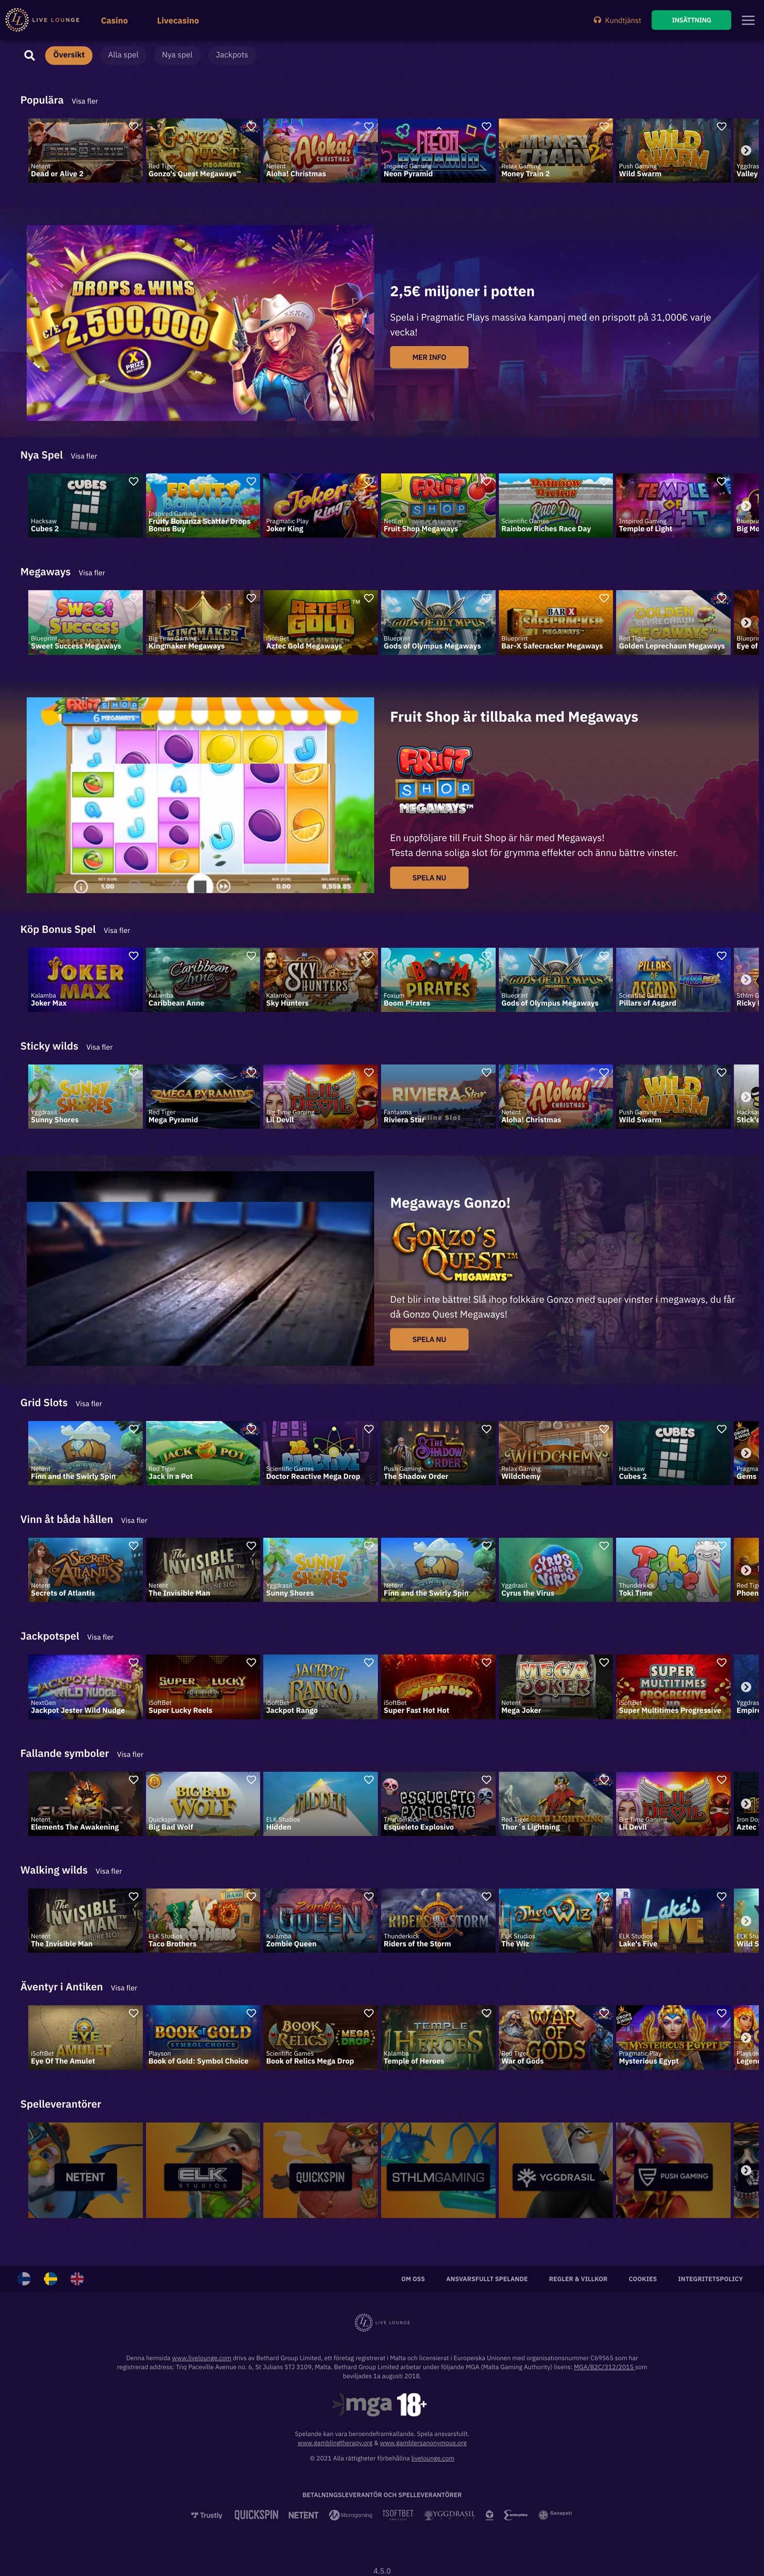Expand Populära with Visa fler
The height and width of the screenshot is (2576, 764).
coord(85,101)
